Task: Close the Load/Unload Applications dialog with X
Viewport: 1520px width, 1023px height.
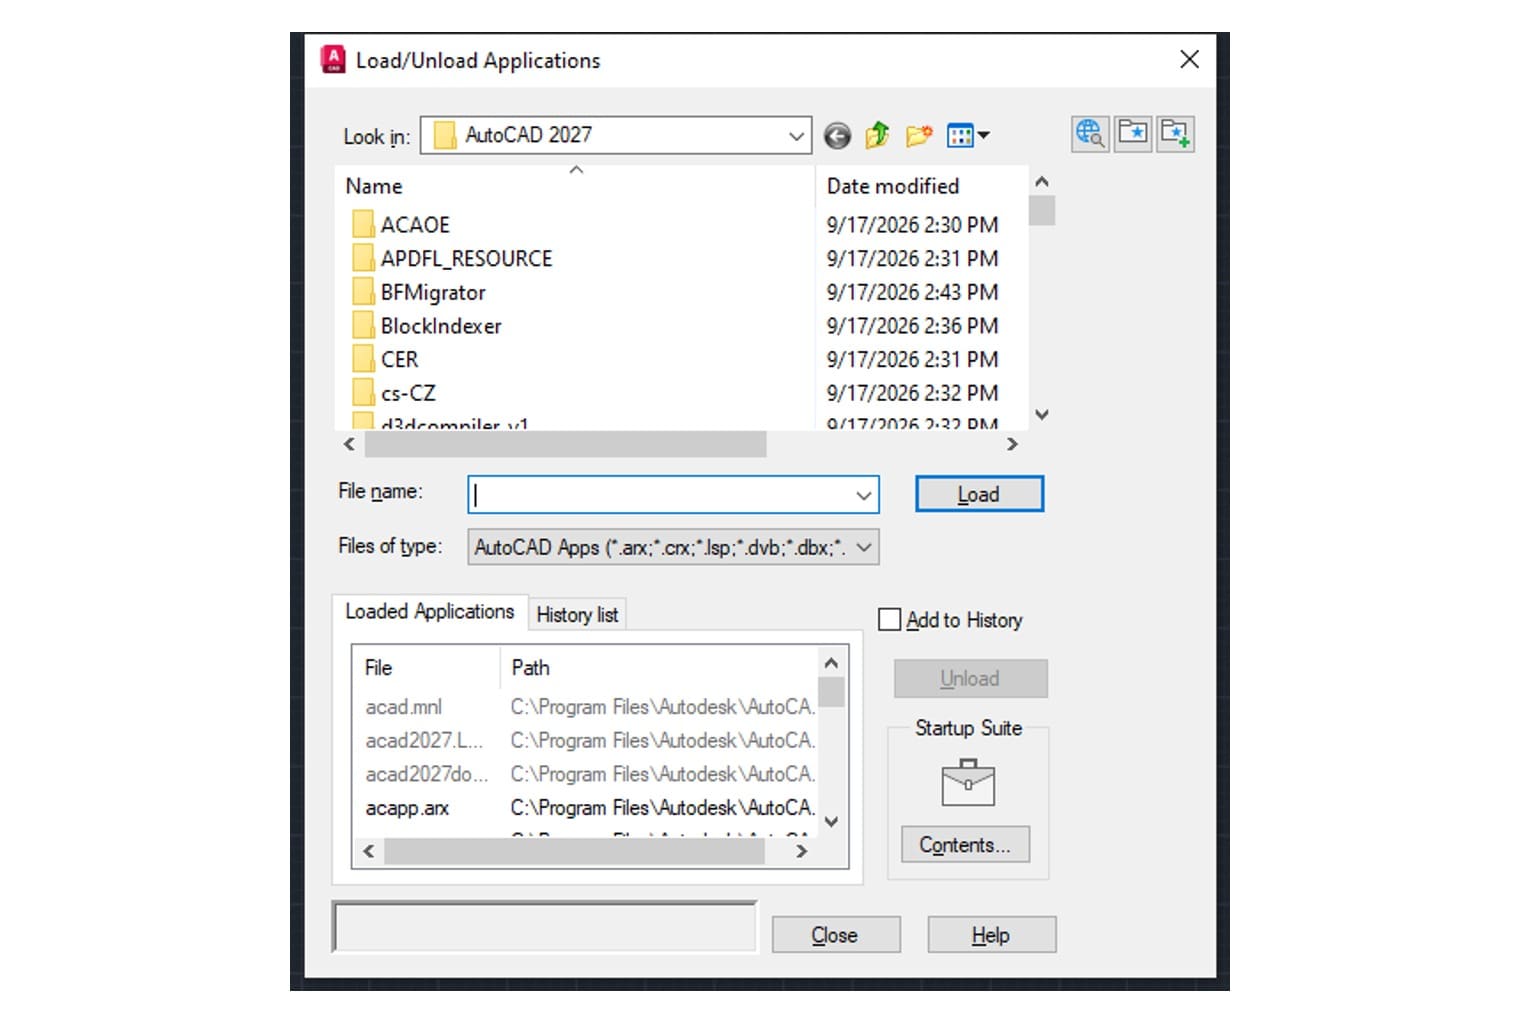Action: (1189, 59)
